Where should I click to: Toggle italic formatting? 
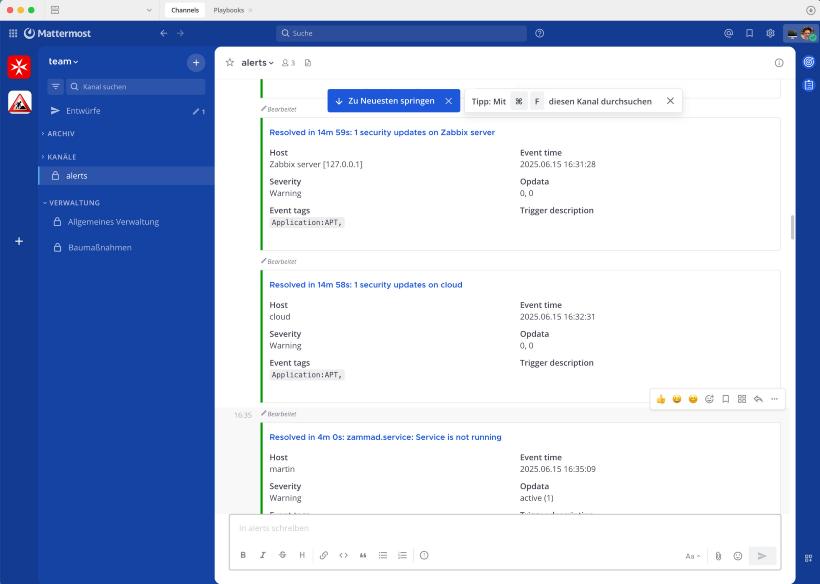pos(263,555)
